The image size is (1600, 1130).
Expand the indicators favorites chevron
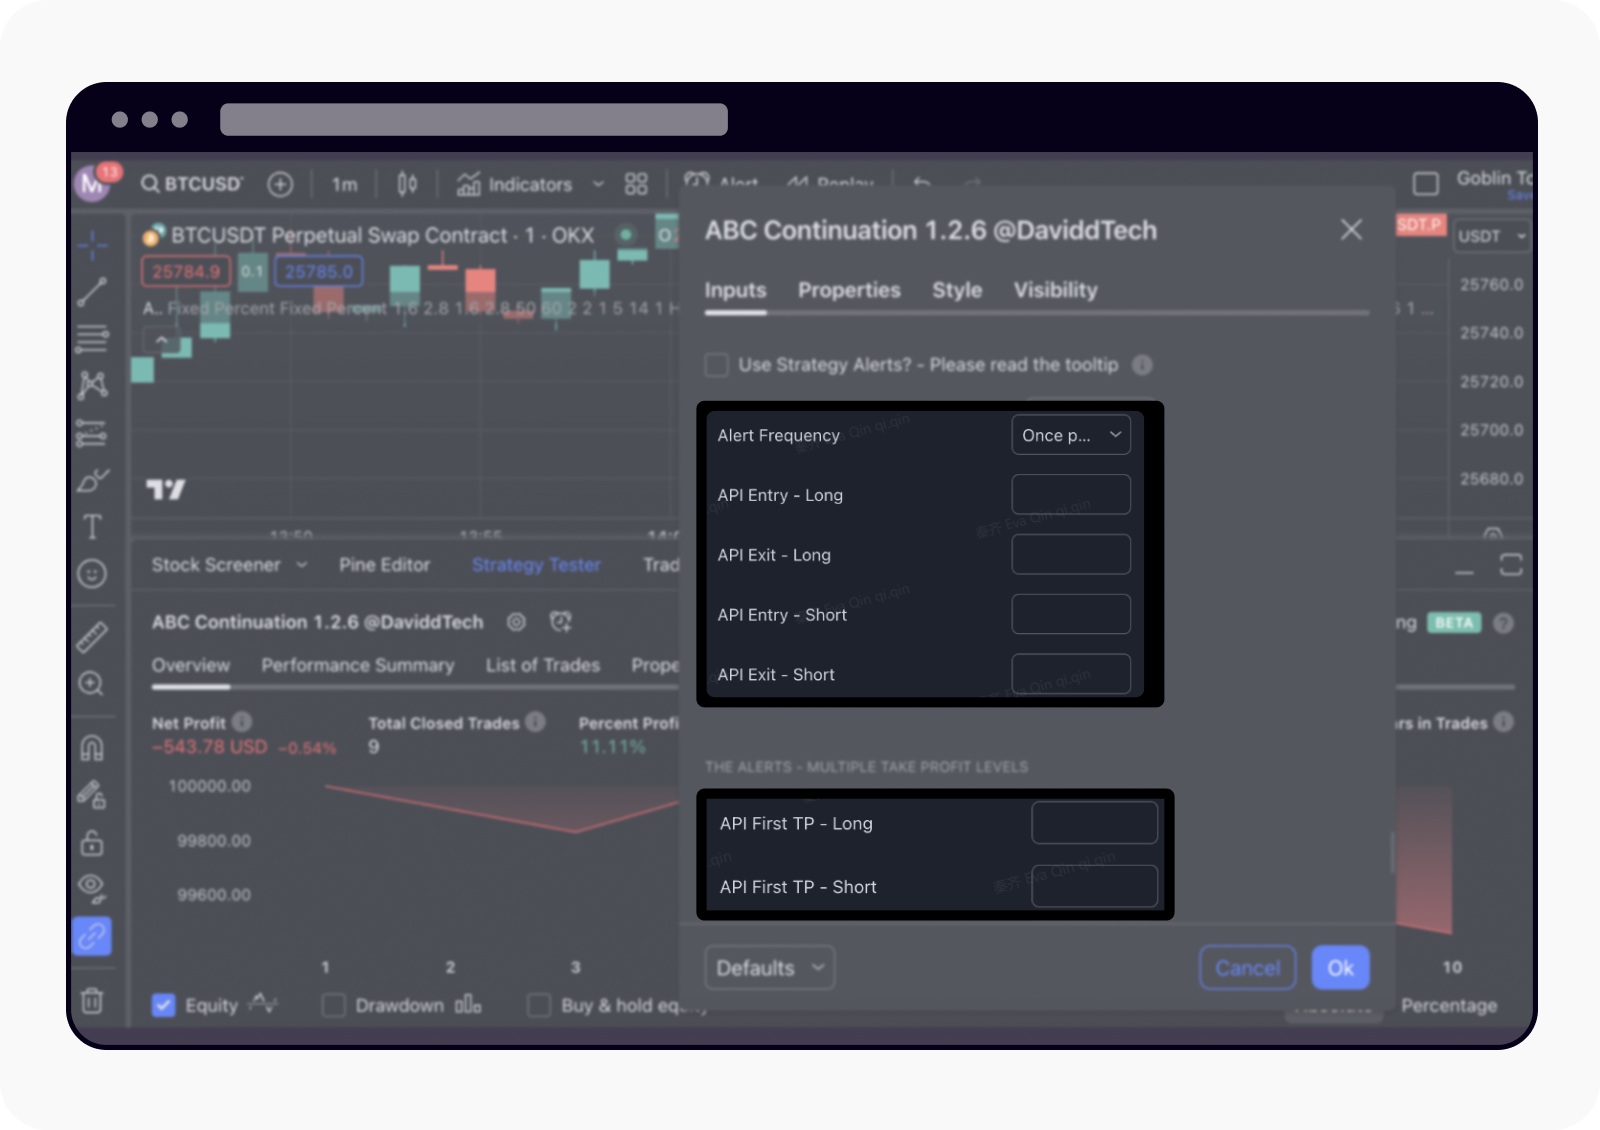pos(598,184)
